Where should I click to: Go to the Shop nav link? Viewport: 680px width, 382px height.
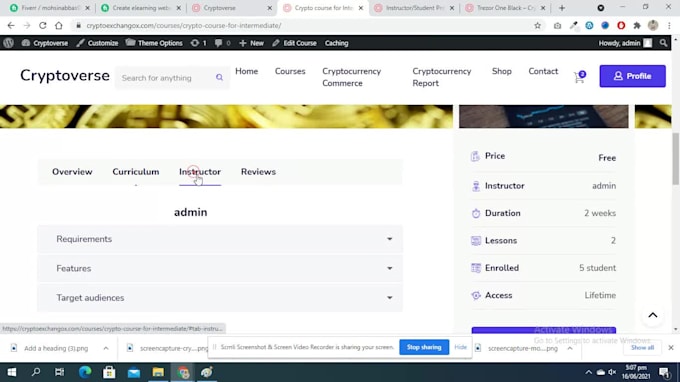coord(502,71)
